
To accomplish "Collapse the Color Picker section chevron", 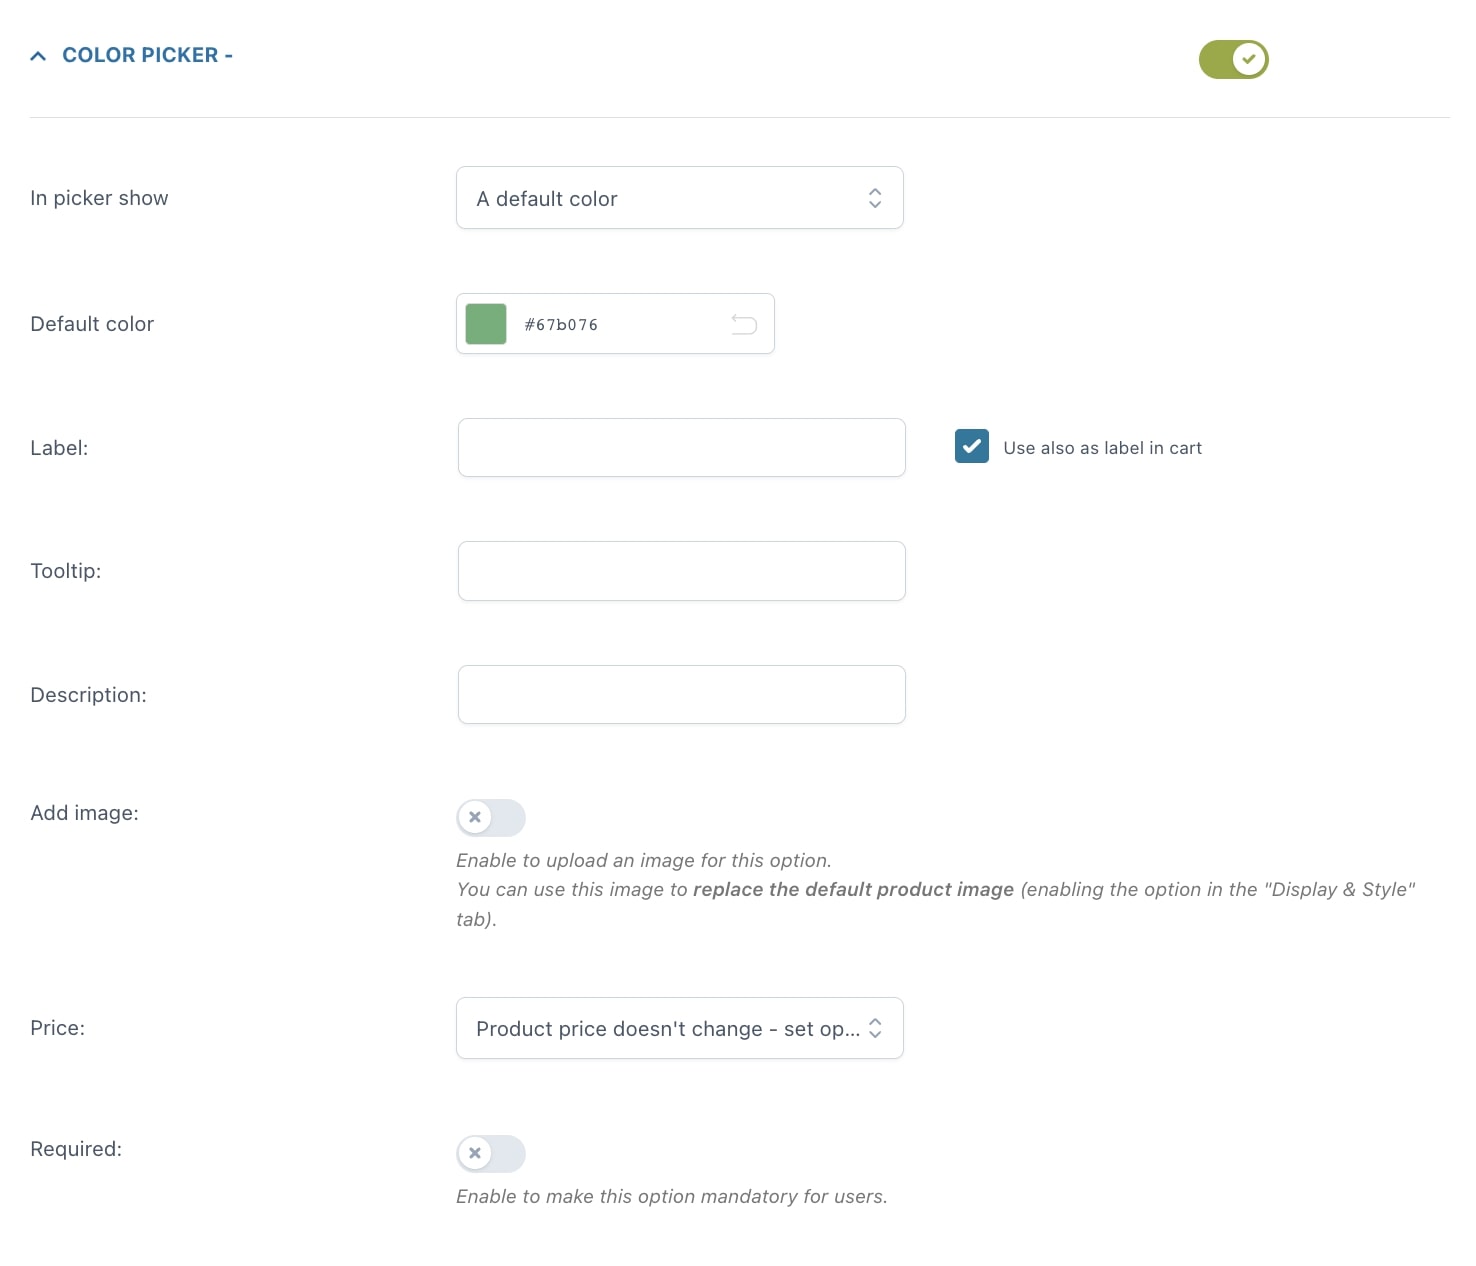I will click(38, 56).
